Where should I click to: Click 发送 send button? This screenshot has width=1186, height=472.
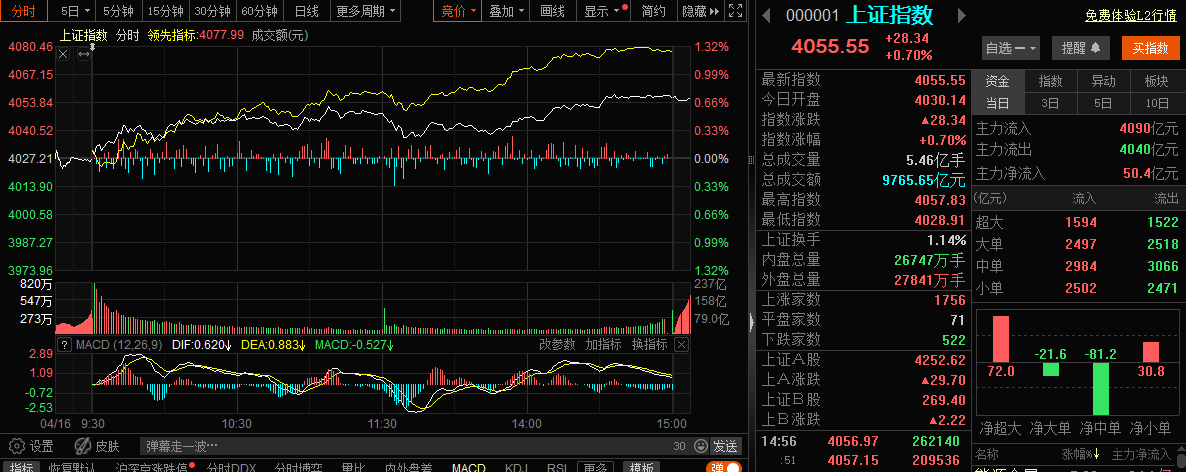click(725, 446)
